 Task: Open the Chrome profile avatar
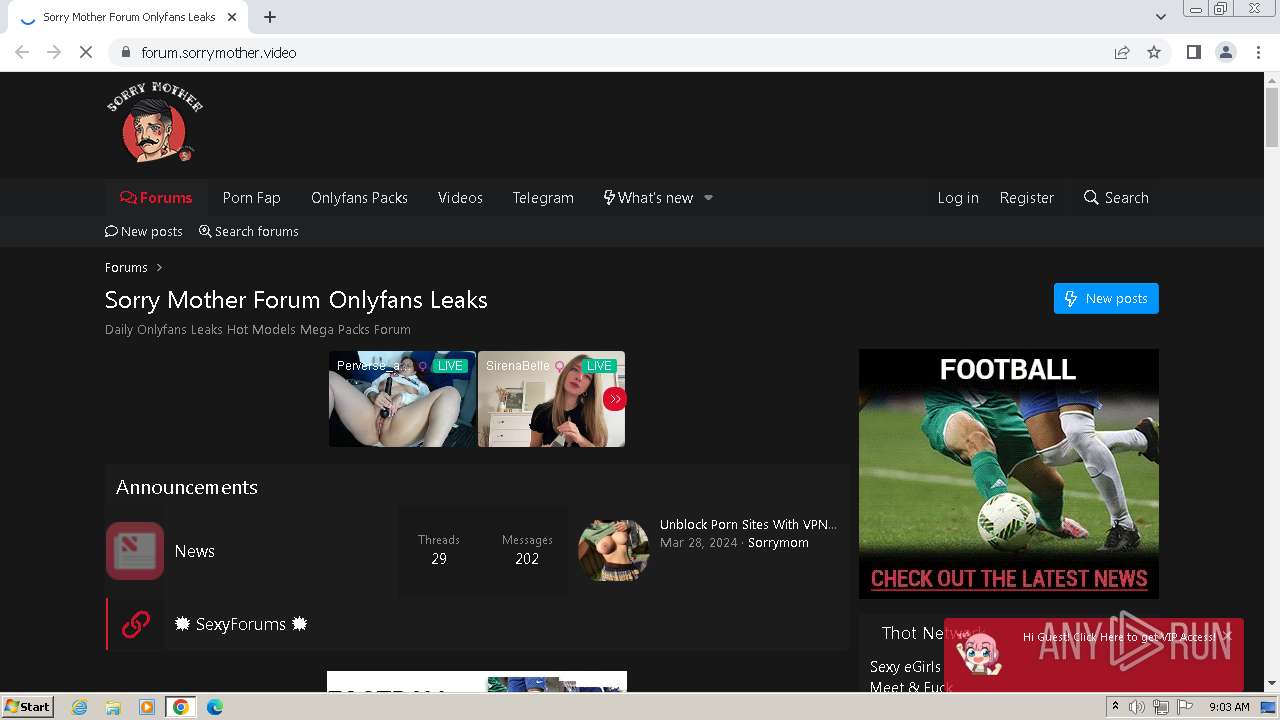(1226, 52)
